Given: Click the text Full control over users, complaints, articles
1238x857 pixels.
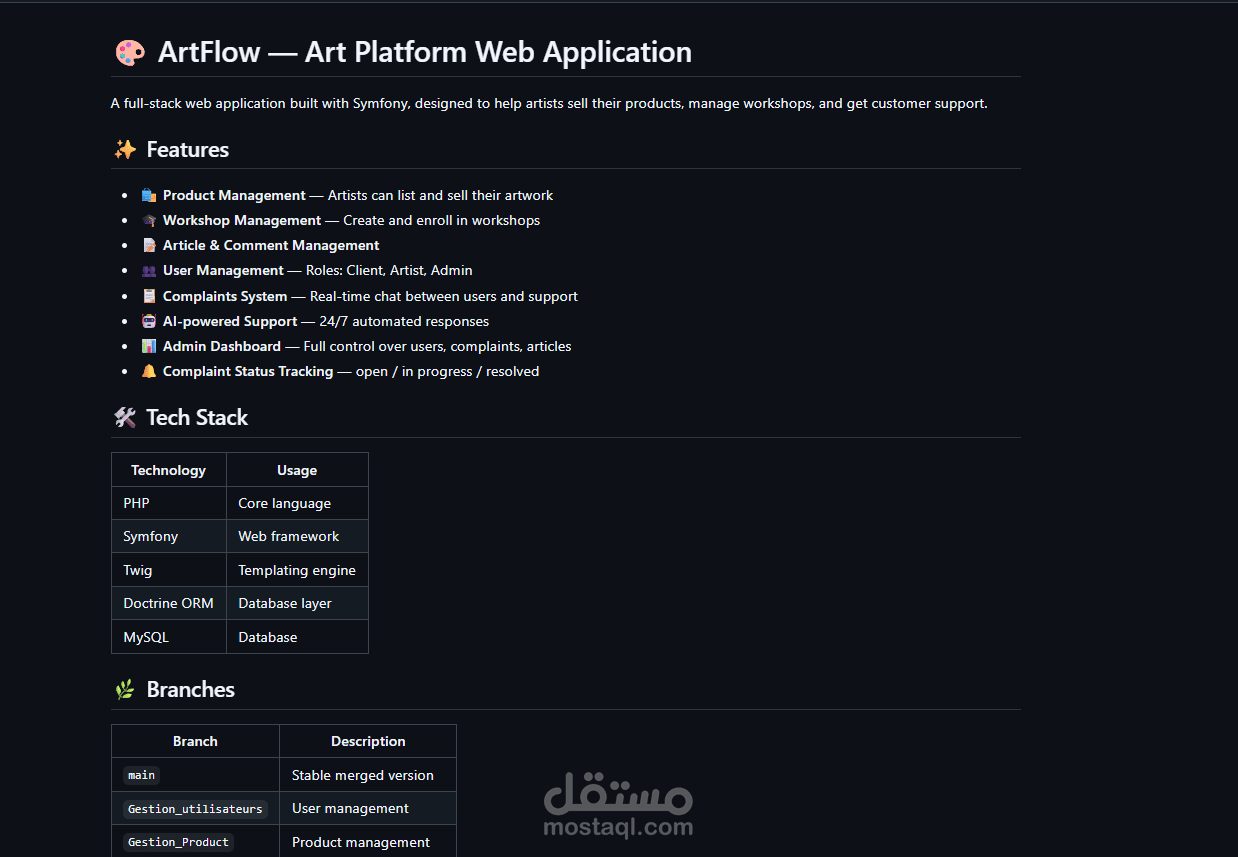Looking at the screenshot, I should click(x=437, y=346).
